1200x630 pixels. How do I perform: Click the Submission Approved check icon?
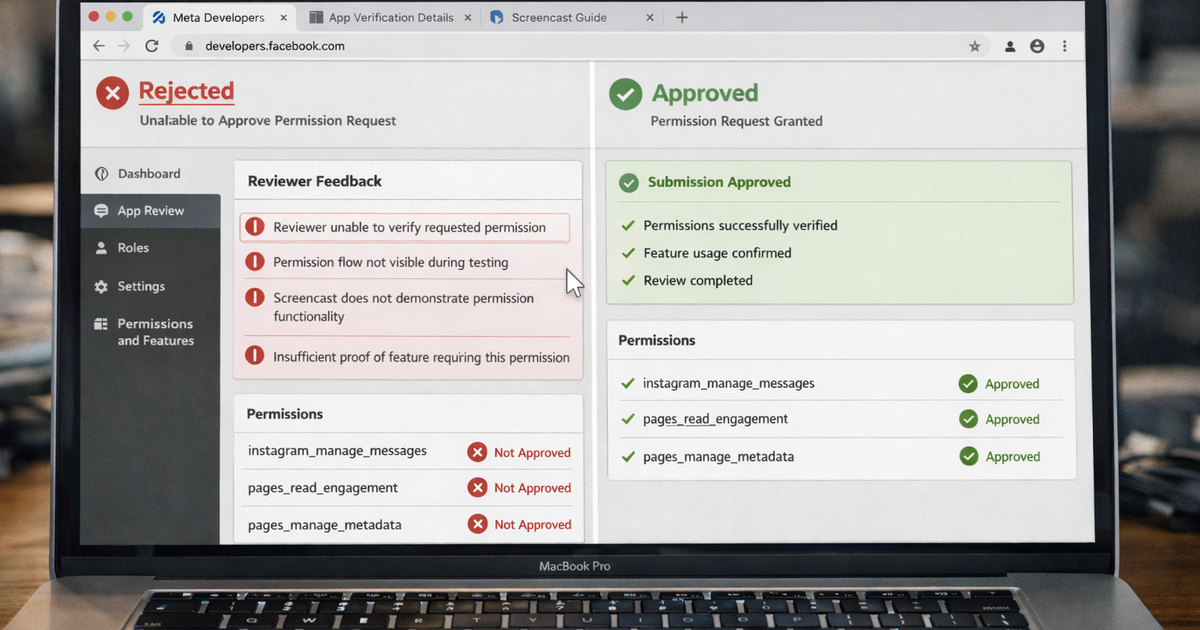pos(628,183)
